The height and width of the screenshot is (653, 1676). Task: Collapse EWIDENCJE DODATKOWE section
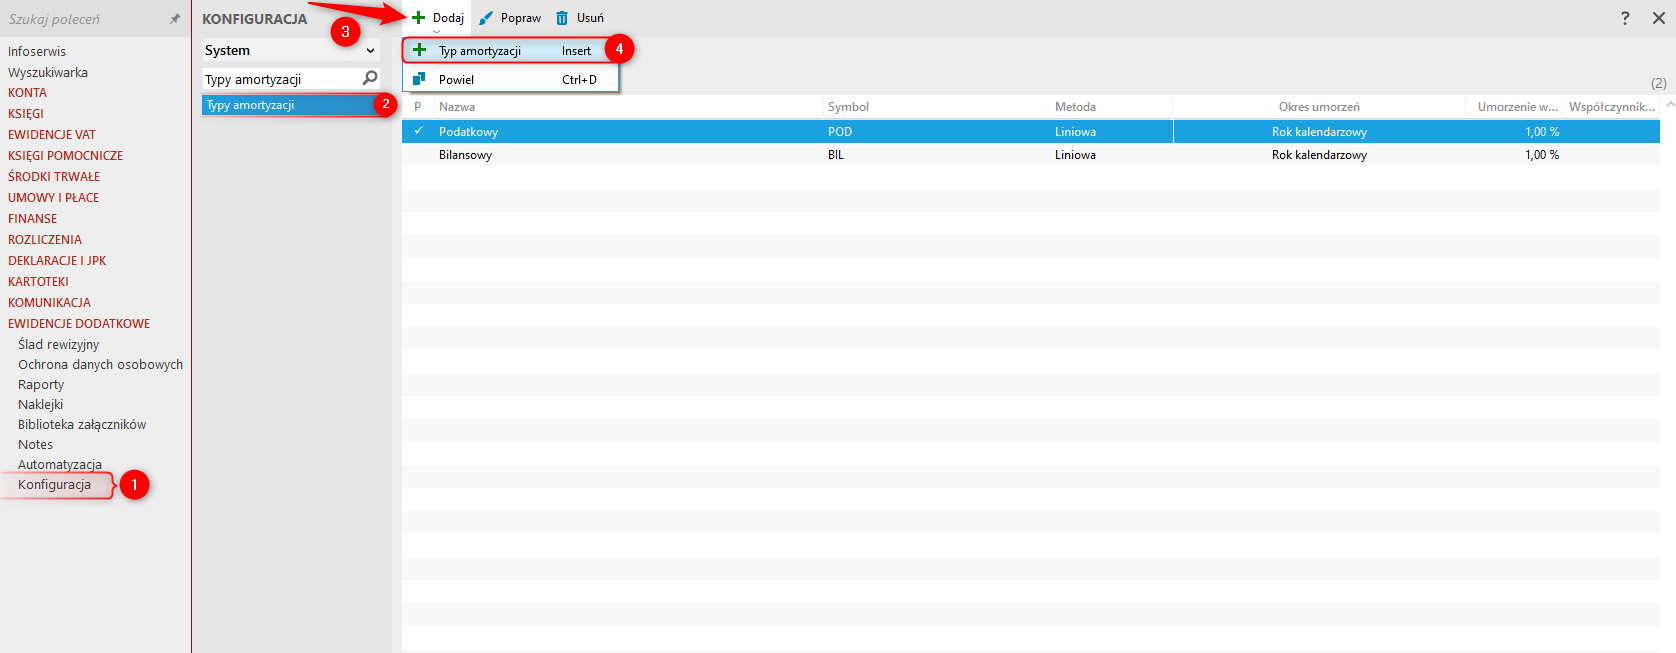click(79, 323)
